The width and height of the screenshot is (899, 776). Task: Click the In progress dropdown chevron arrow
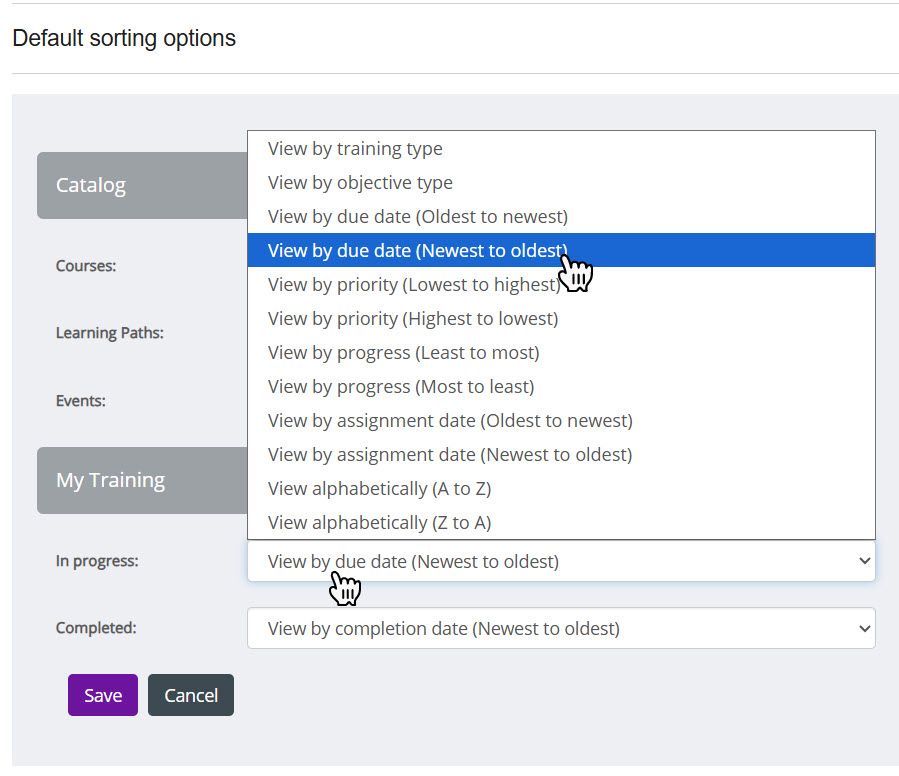click(865, 562)
